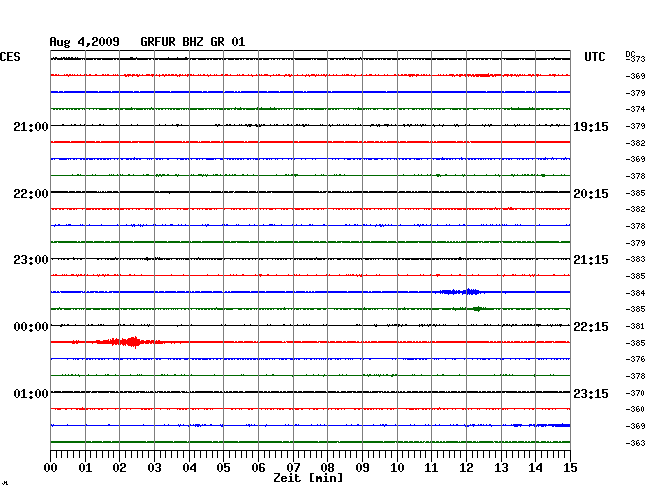The width and height of the screenshot is (650, 494).
Task: Click minute tick label "06"
Action: tap(258, 467)
